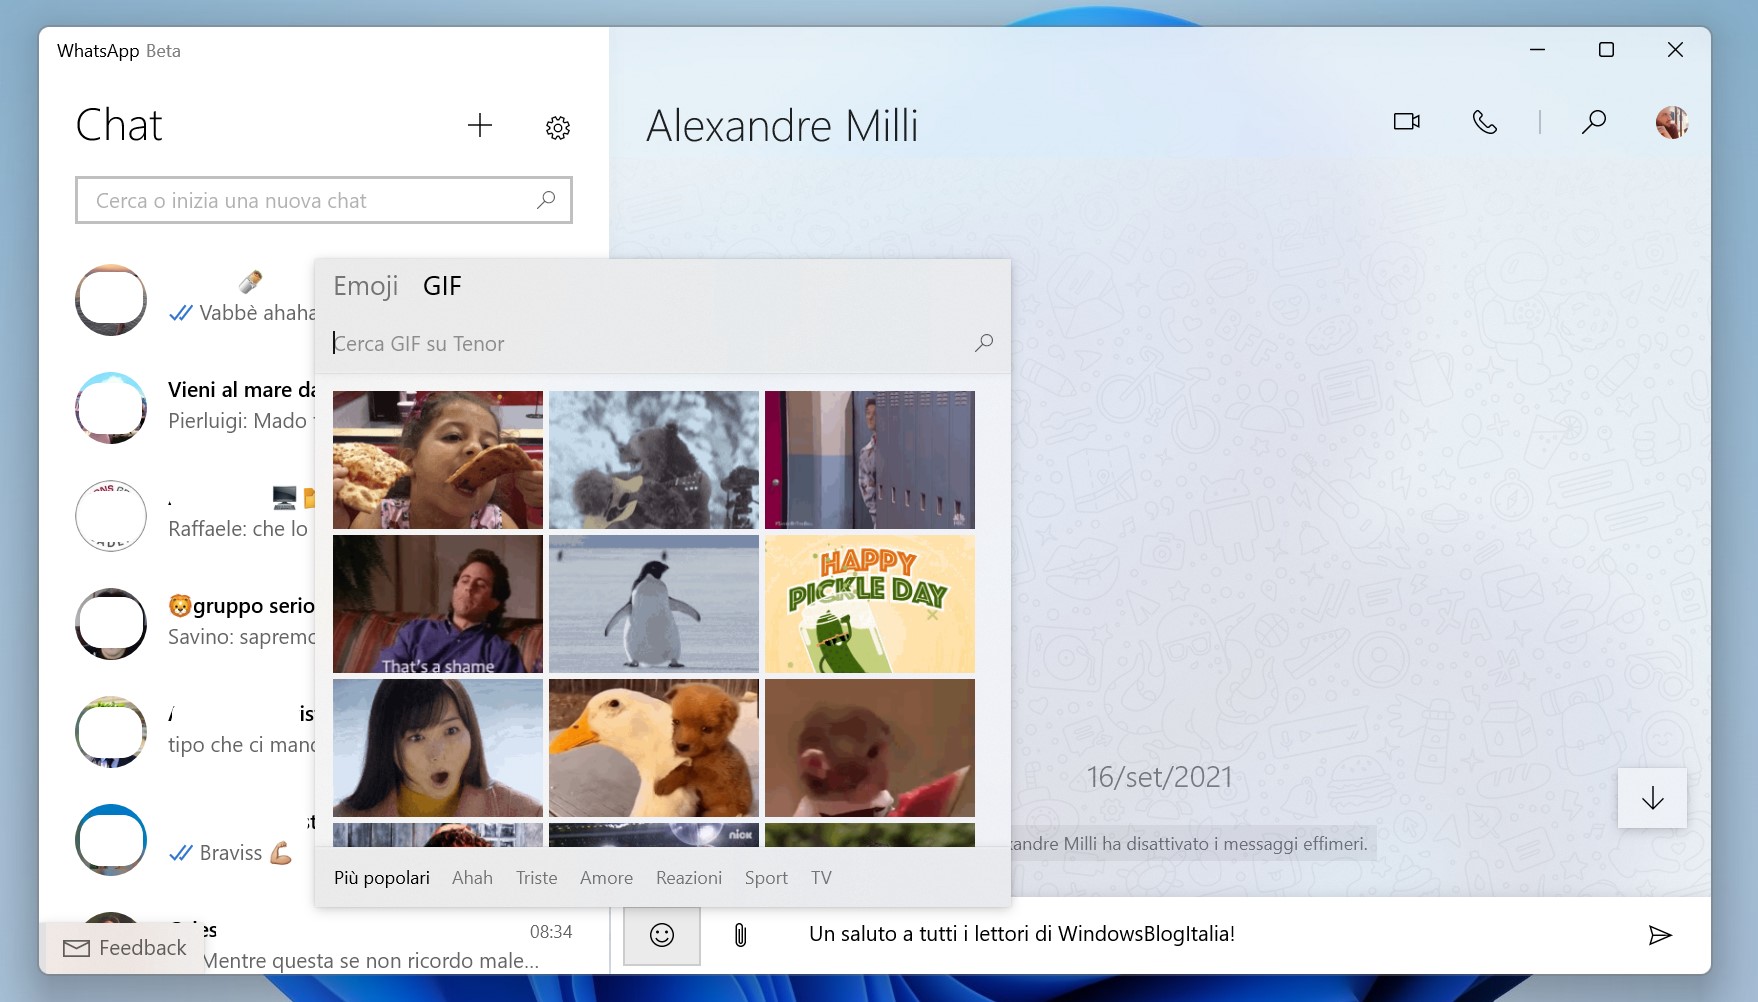Screen dimensions: 1758x1002
Task: Click the emoji smiley button
Action: (662, 935)
